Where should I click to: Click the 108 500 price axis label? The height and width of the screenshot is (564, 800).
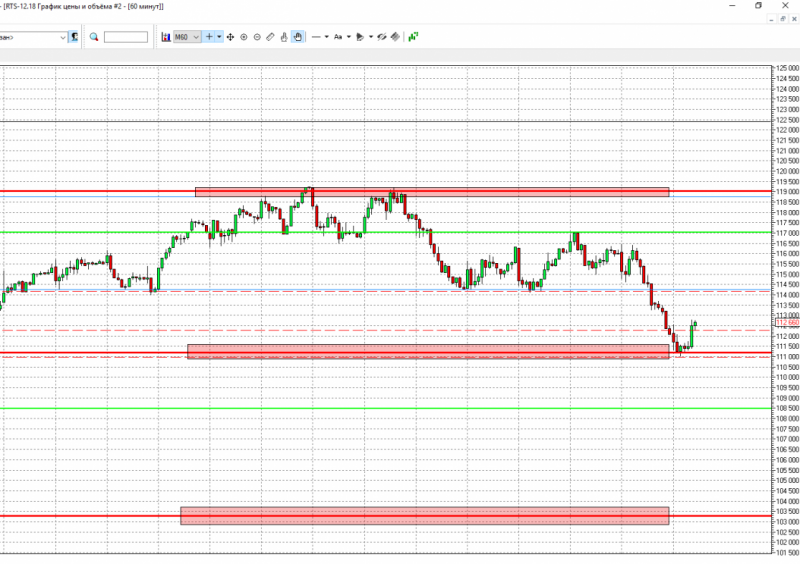[787, 408]
